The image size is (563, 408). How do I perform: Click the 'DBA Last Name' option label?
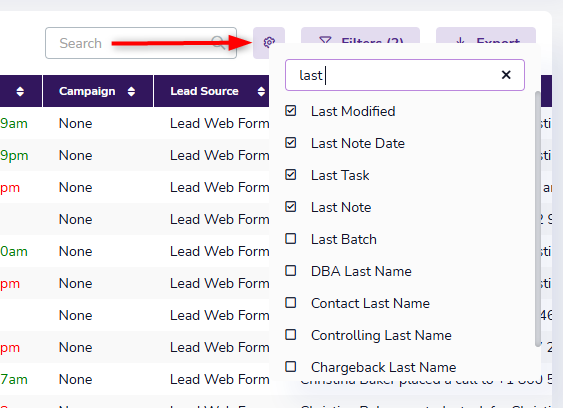pyautogui.click(x=361, y=271)
